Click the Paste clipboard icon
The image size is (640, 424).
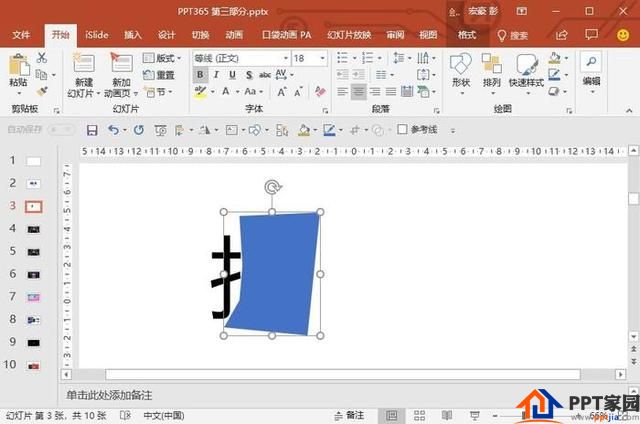(x=19, y=64)
